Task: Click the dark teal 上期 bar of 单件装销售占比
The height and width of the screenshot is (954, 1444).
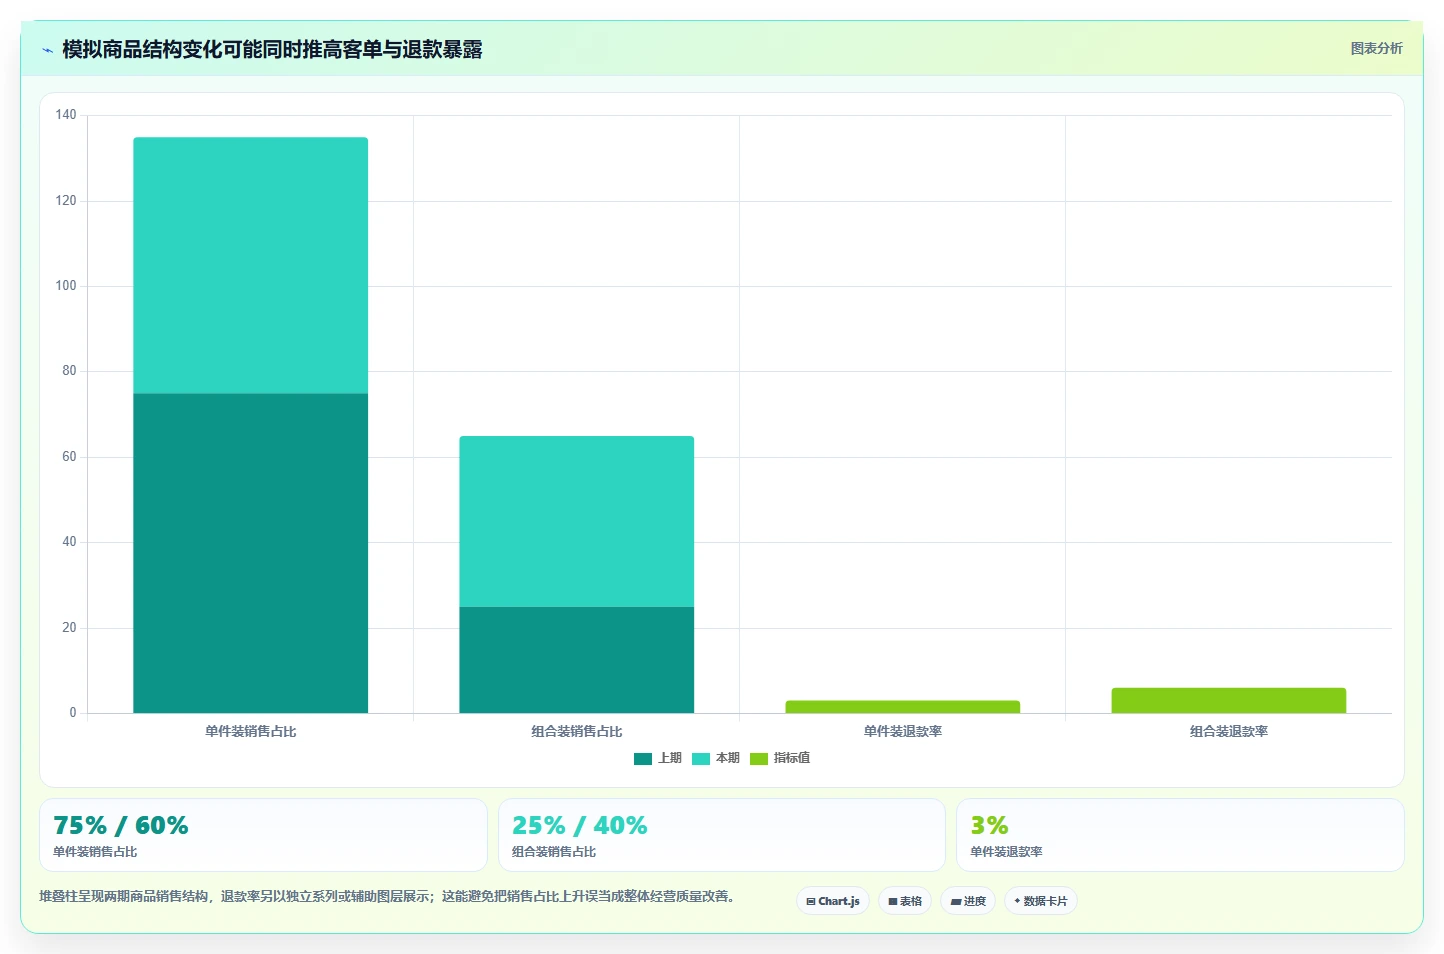Action: (x=251, y=553)
